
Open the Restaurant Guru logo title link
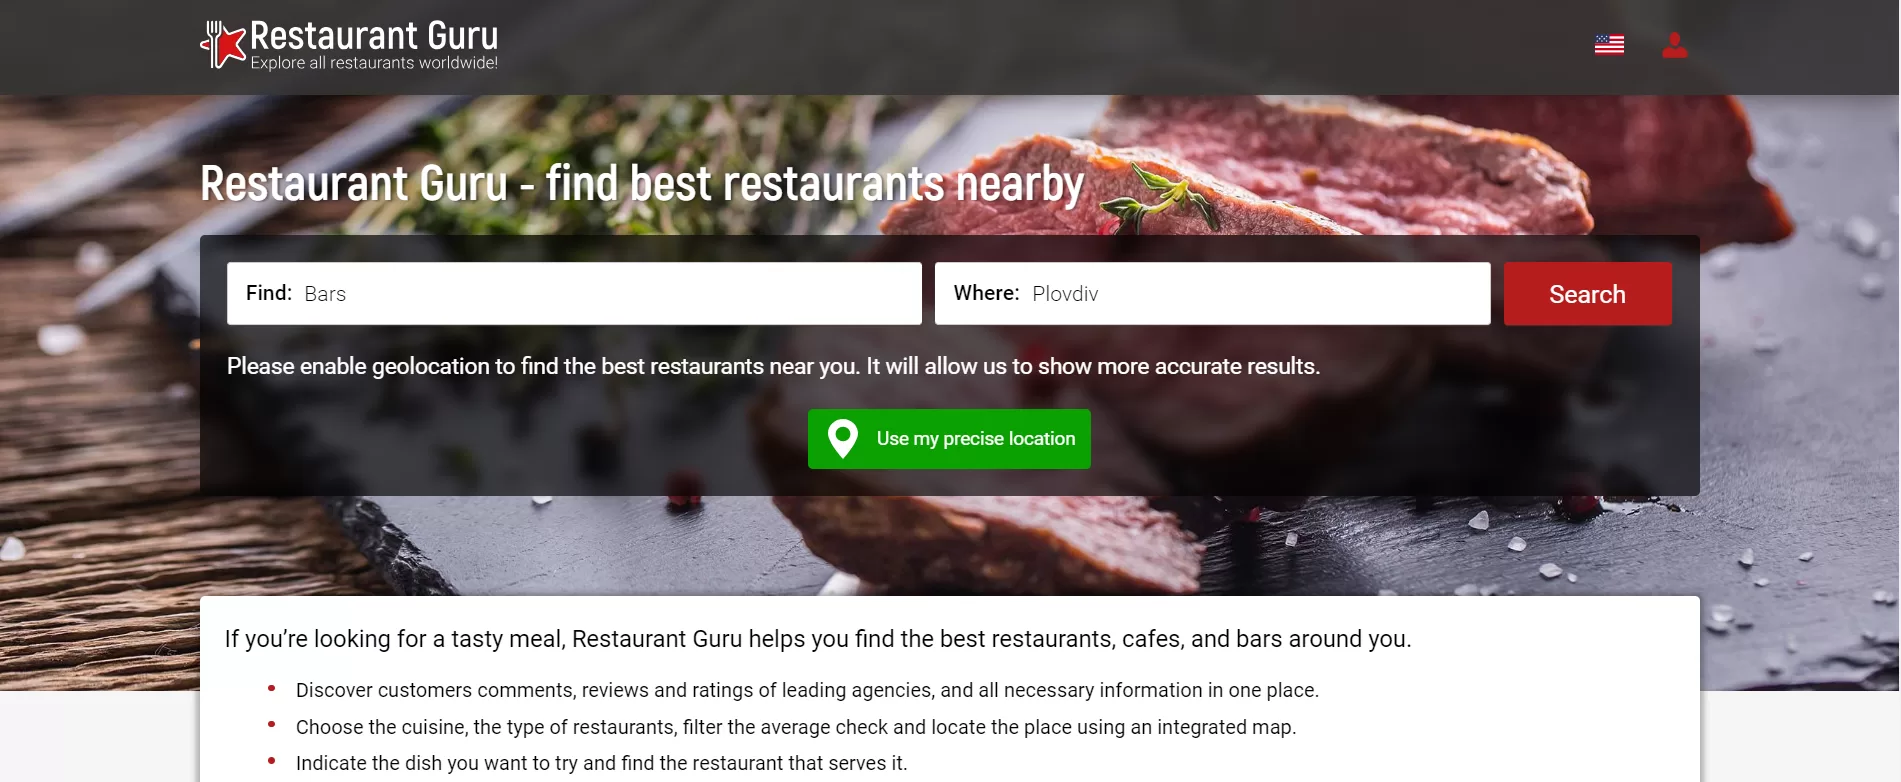coord(374,36)
